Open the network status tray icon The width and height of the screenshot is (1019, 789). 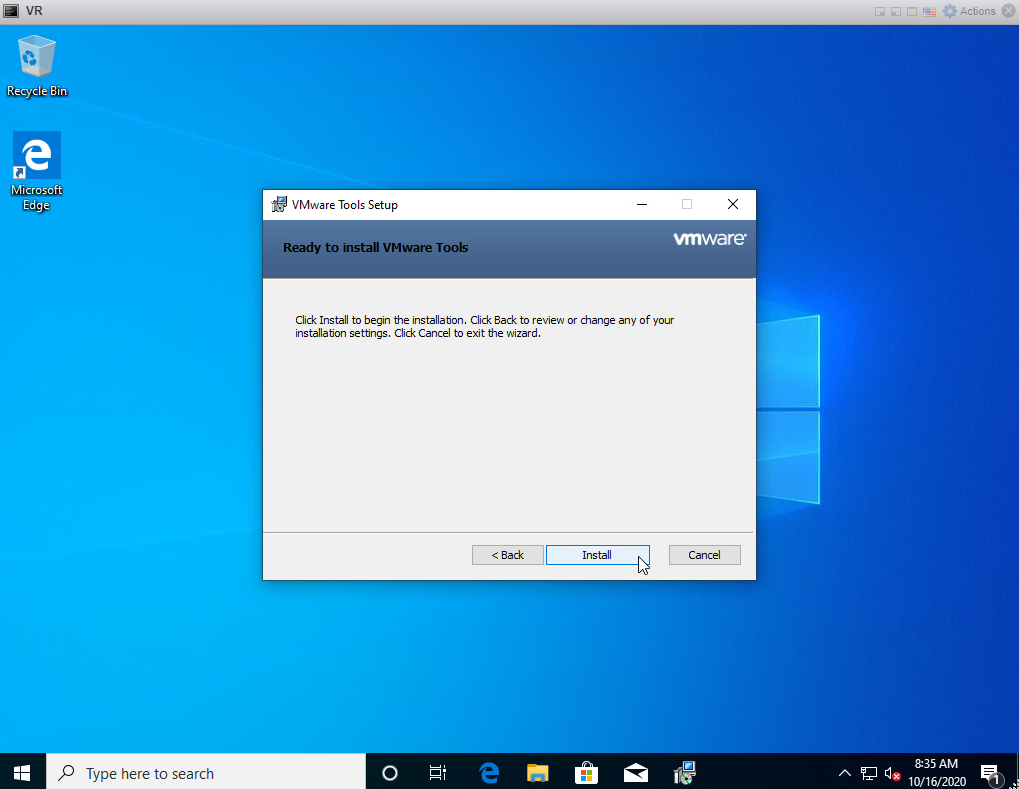tap(869, 773)
